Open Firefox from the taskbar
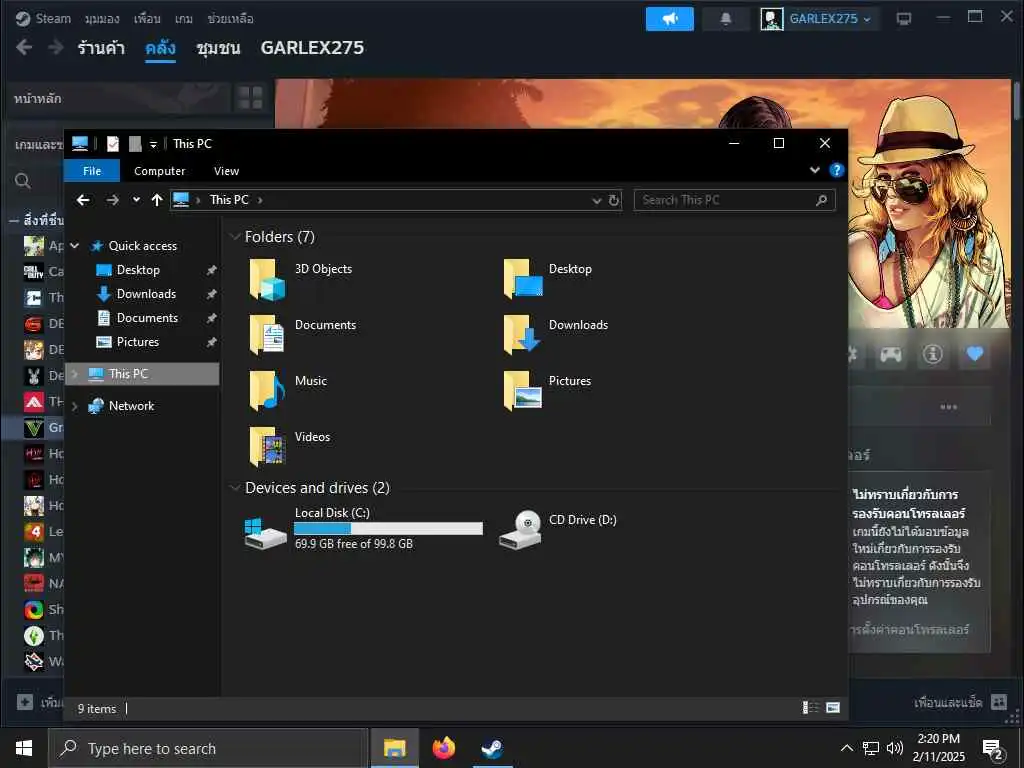 [443, 748]
